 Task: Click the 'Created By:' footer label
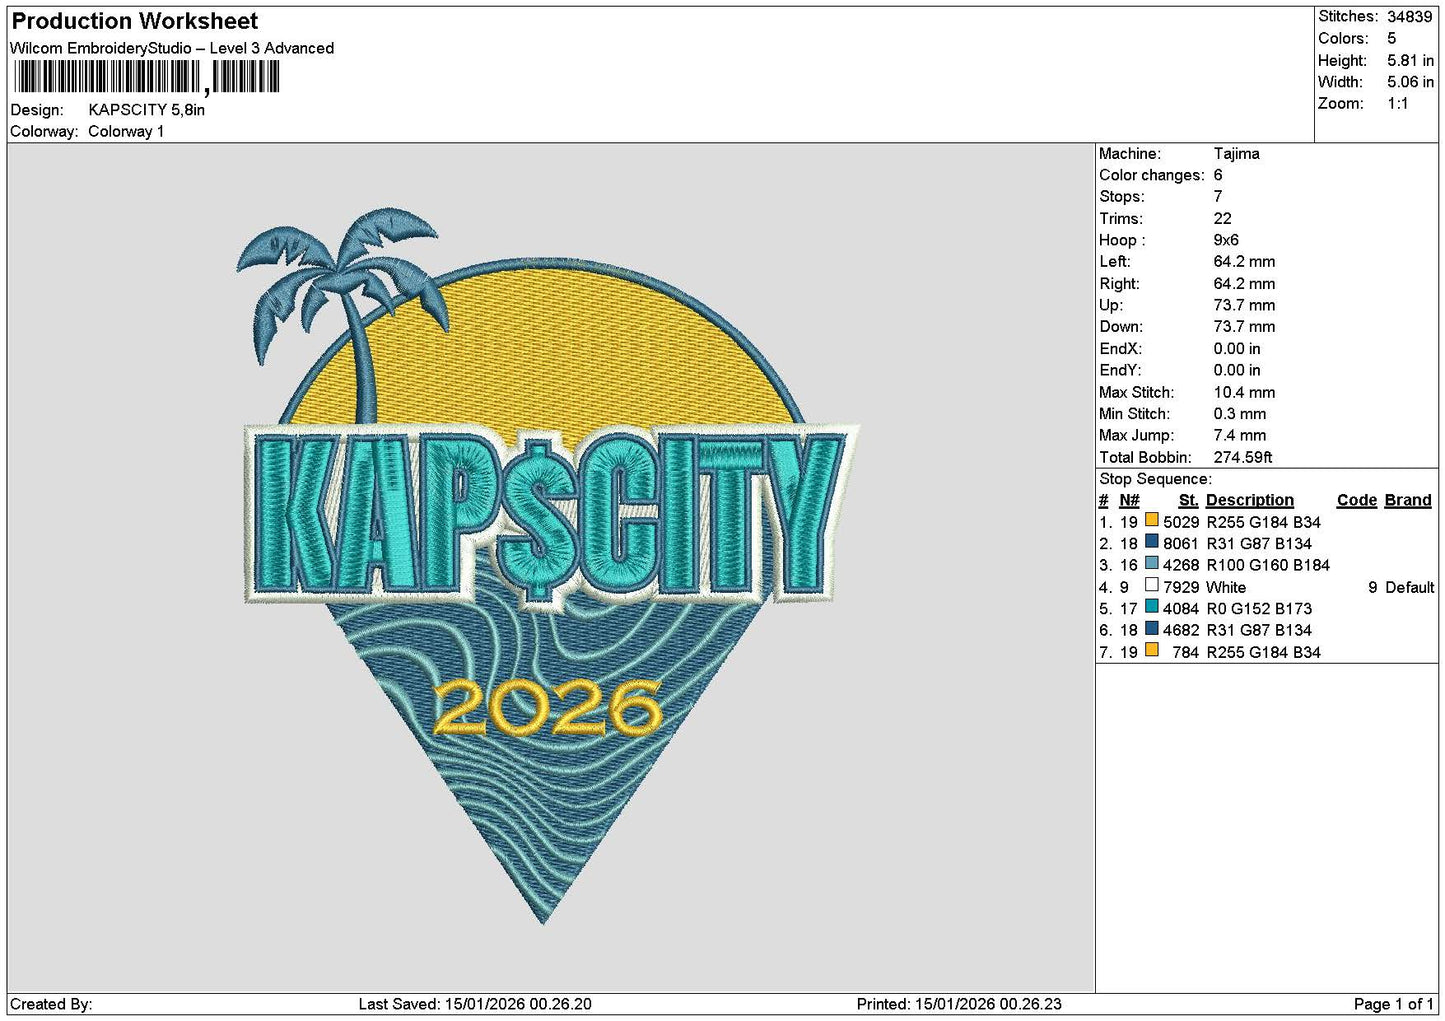coord(51,1004)
